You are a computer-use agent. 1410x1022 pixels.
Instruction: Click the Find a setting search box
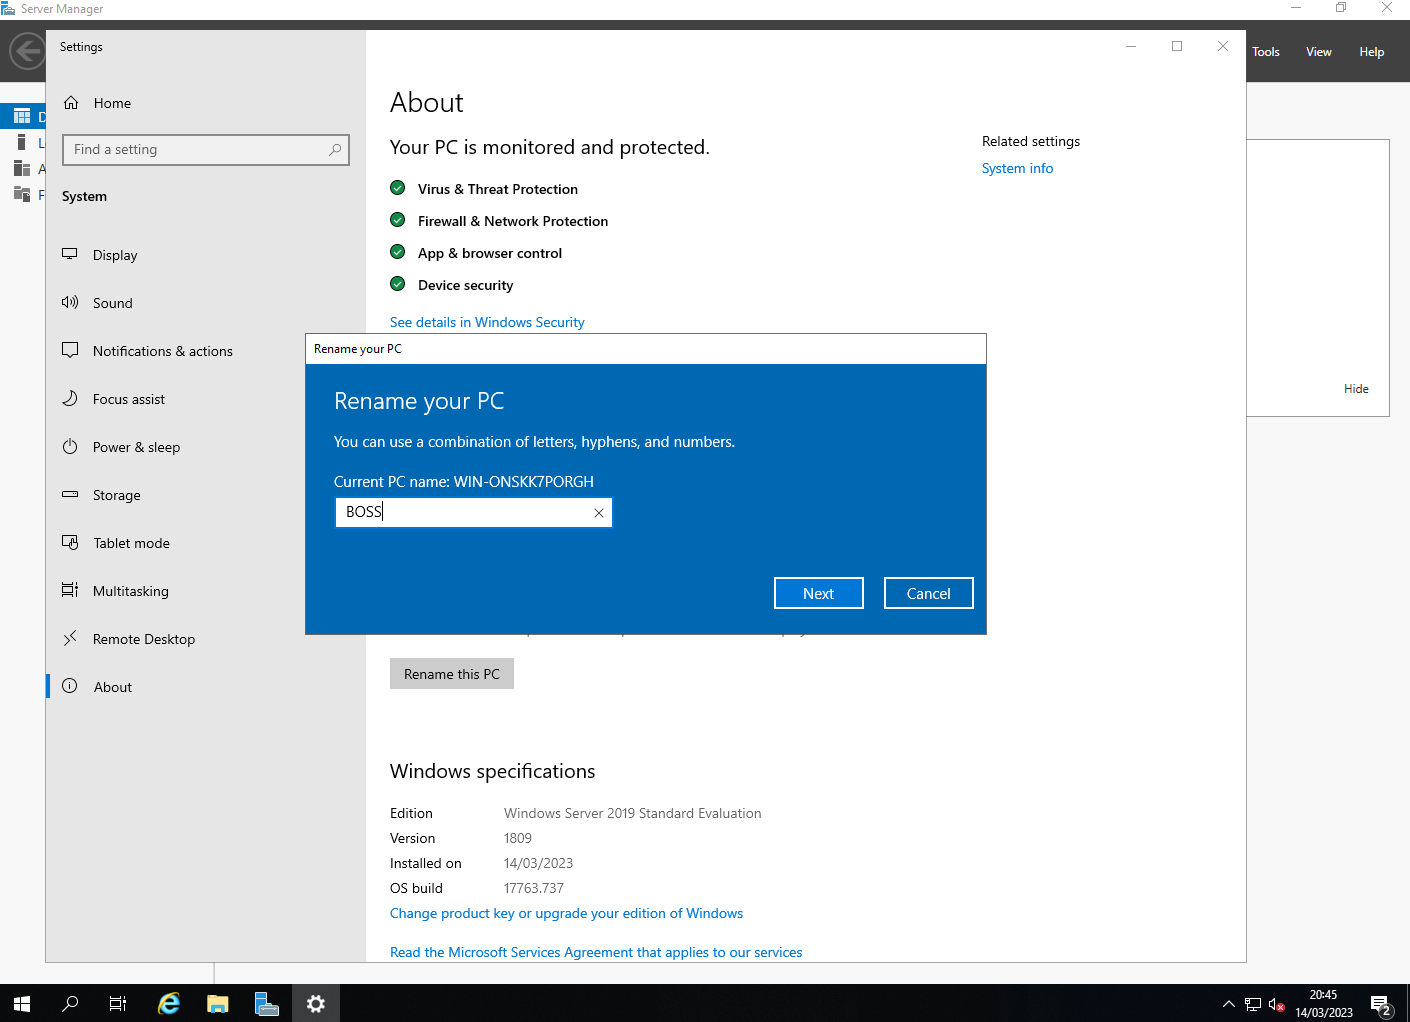[x=200, y=149]
